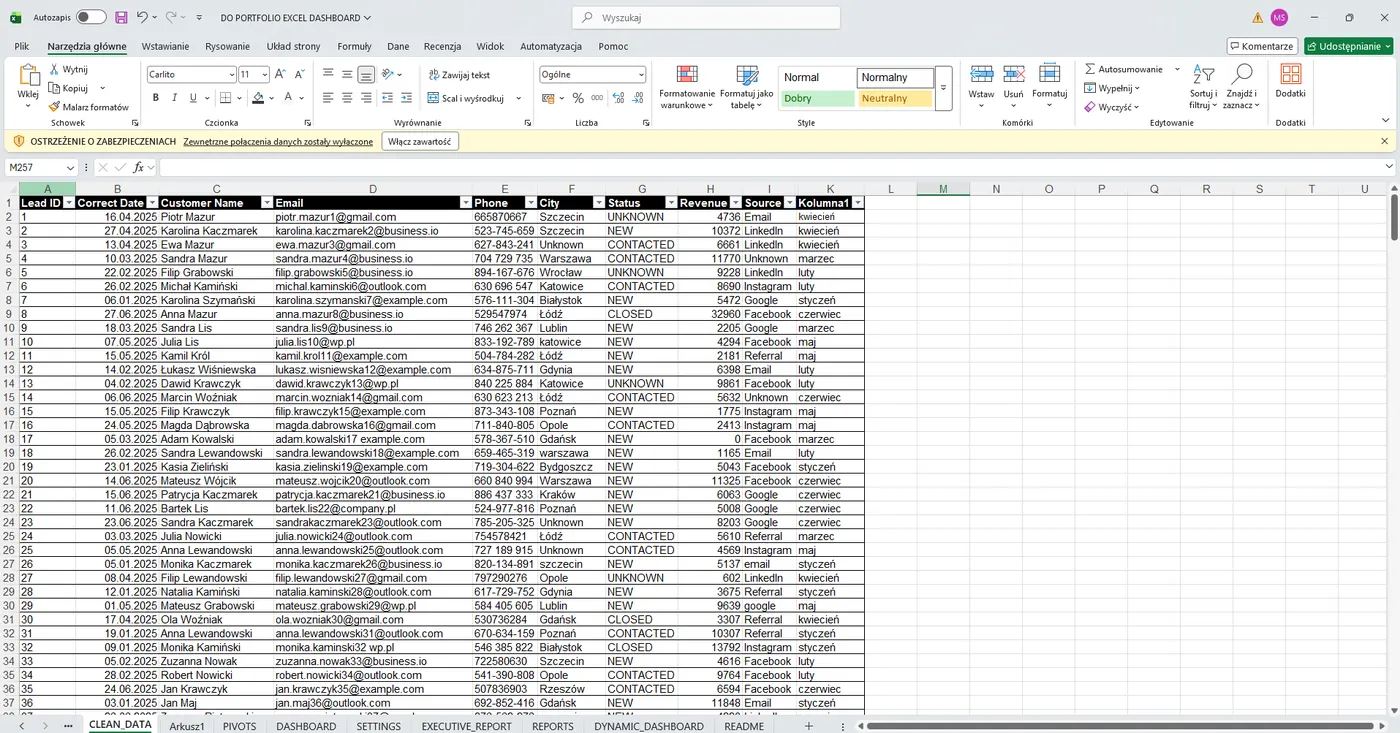Toggle Bold formatting
The height and width of the screenshot is (733, 1400).
click(x=156, y=98)
